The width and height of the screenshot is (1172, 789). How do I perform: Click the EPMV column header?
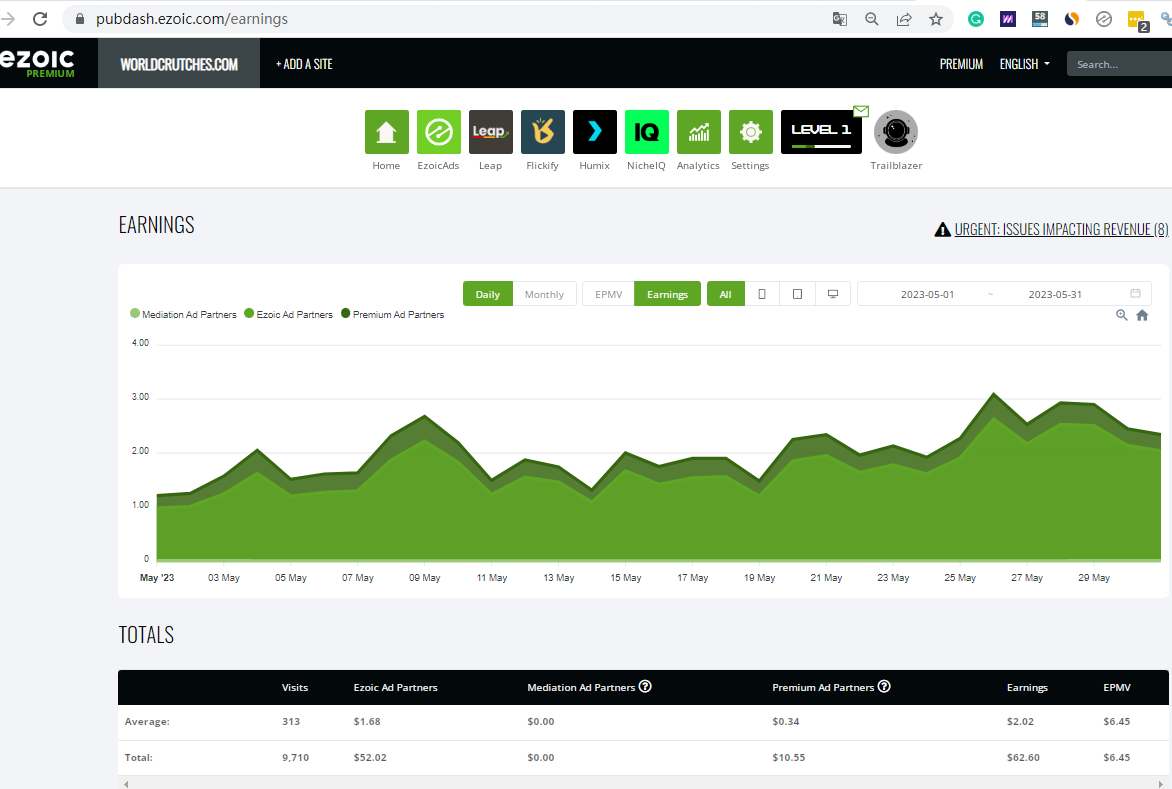click(1117, 687)
